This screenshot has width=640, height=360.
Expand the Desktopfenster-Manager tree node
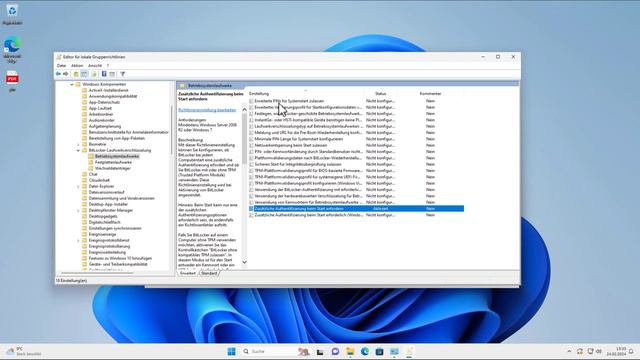78,211
